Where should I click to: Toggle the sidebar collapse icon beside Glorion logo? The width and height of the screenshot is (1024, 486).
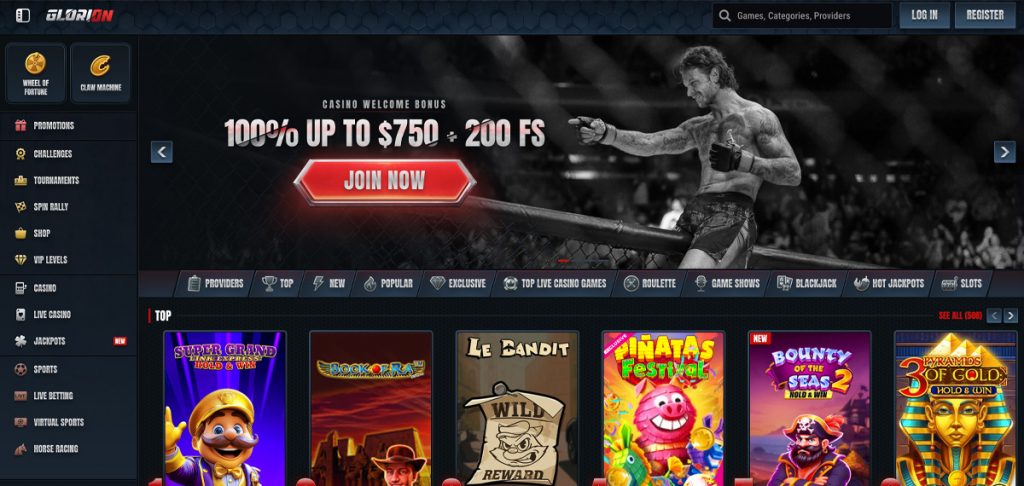tap(23, 15)
